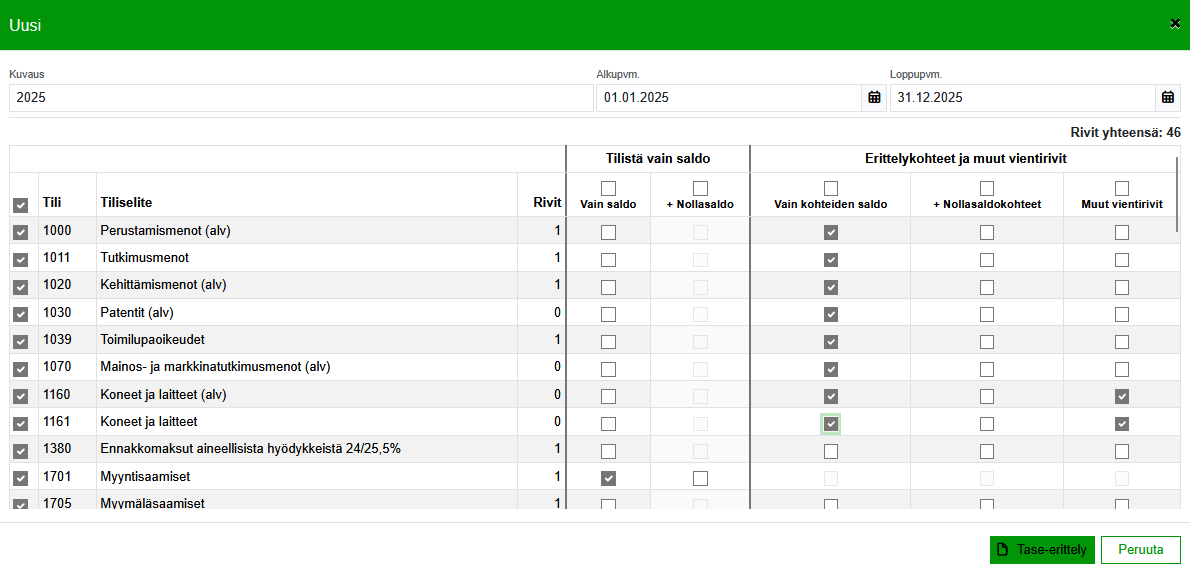Uncheck row selection for account 1161 Koneet ja laitteet
The image size is (1190, 574).
(x=20, y=424)
